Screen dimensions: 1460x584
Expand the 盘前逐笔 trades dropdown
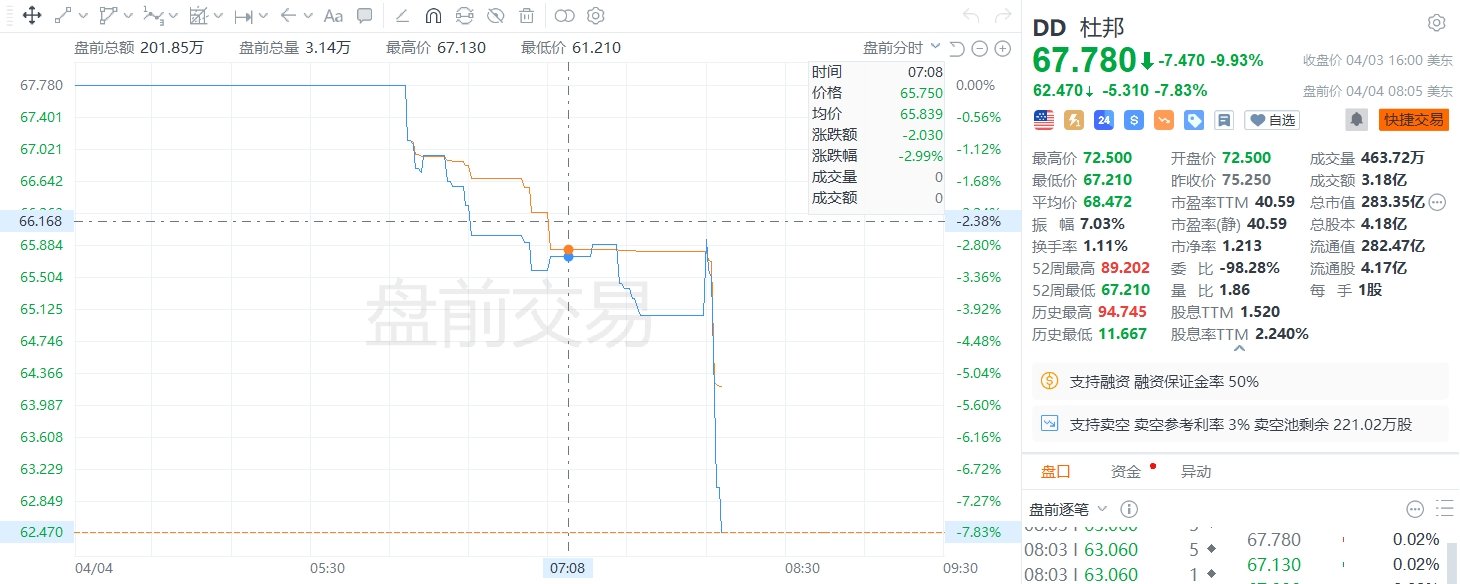(1069, 509)
